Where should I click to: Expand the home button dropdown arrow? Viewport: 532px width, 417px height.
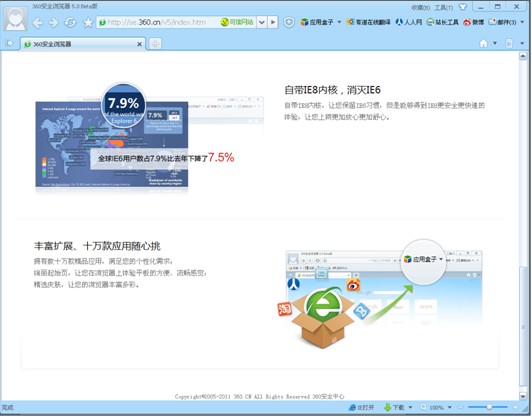[x=495, y=43]
